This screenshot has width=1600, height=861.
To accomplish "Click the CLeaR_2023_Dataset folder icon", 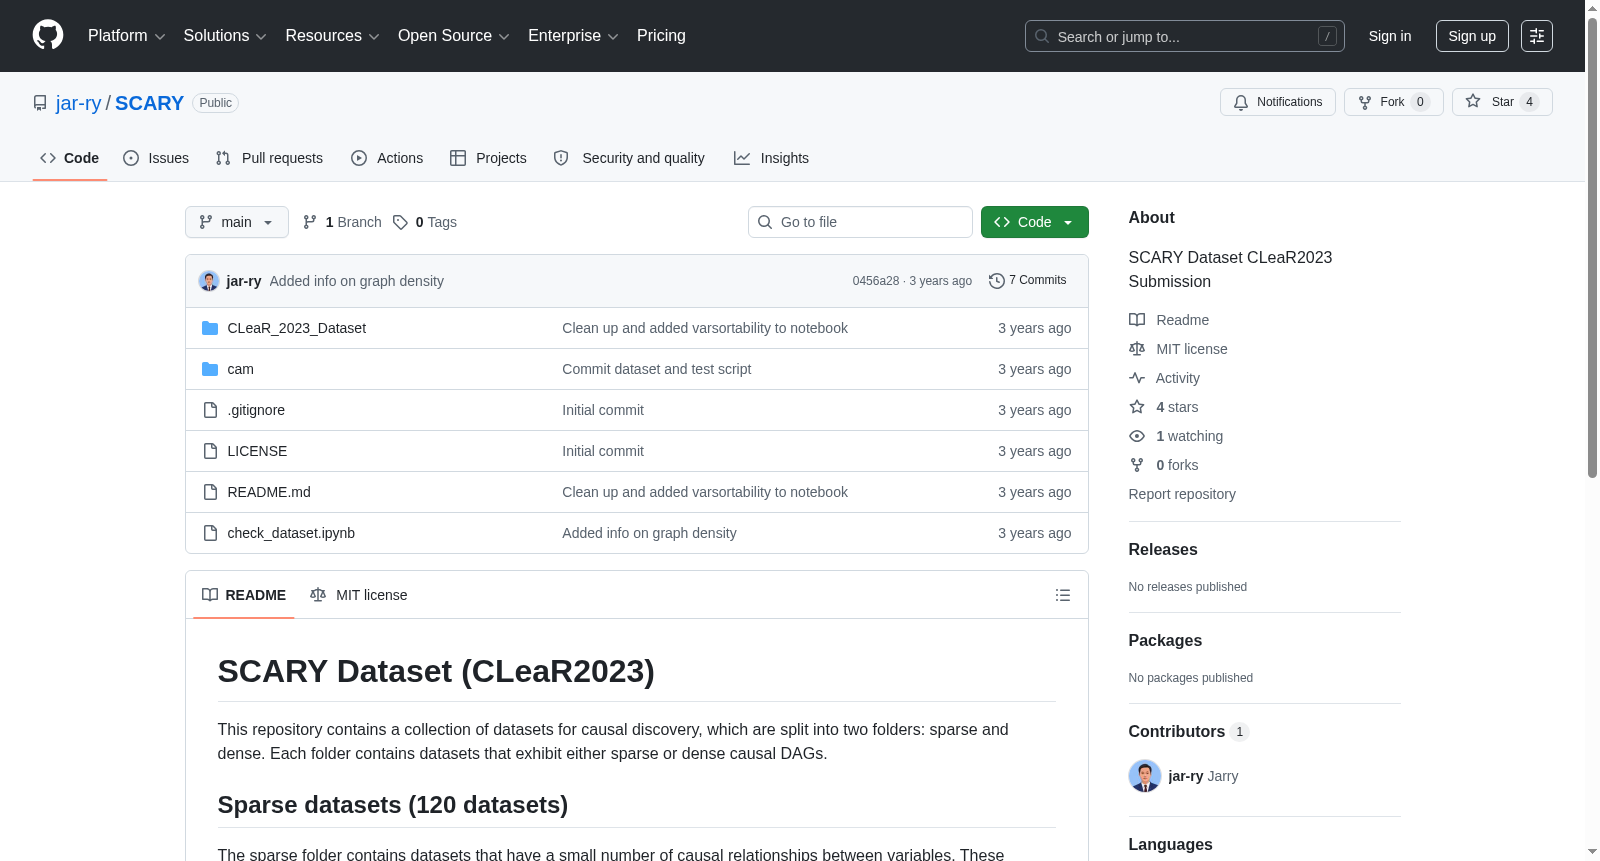I will click(210, 328).
